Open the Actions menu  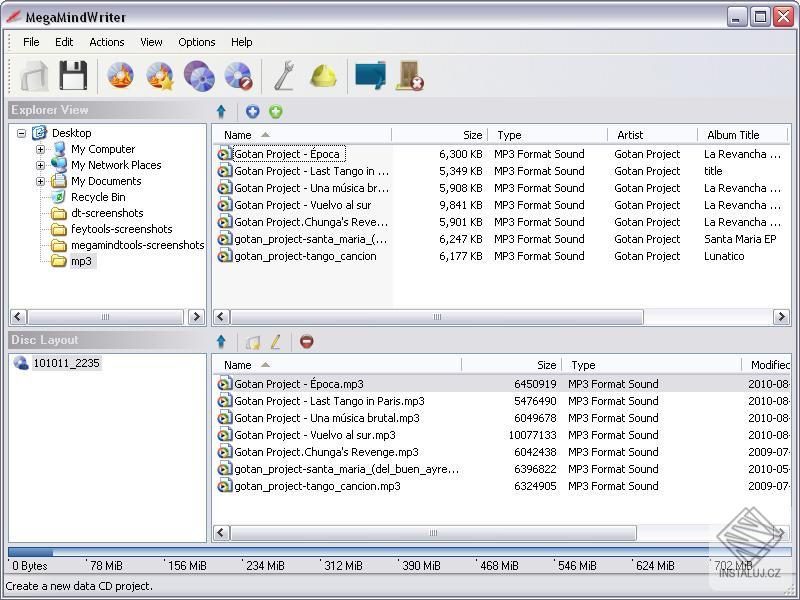coord(107,42)
